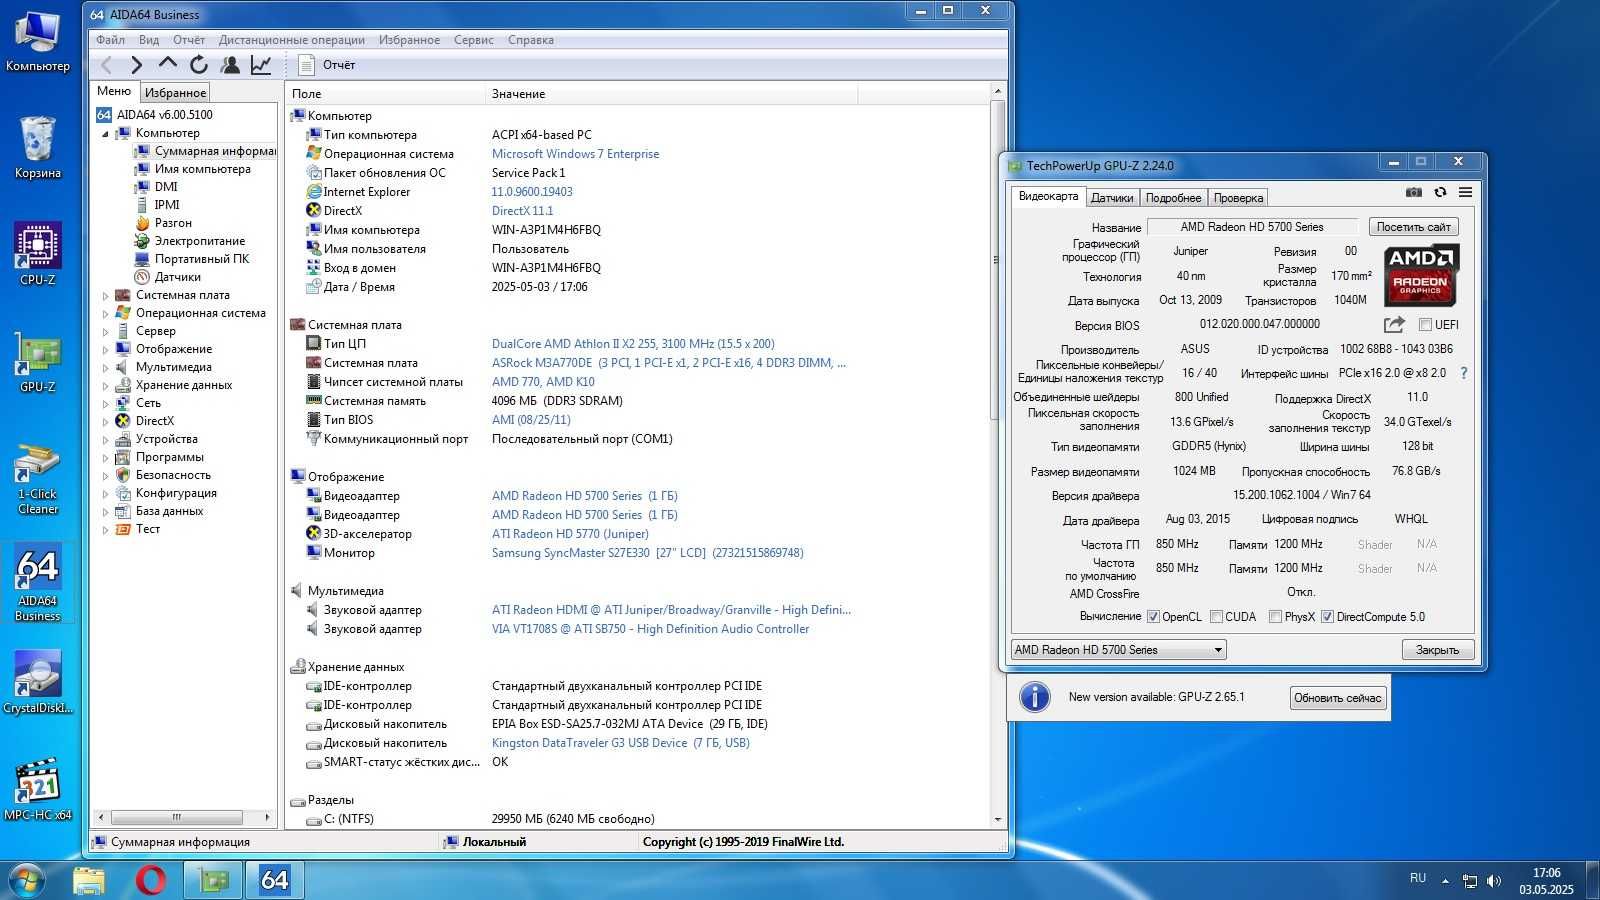Switch to the Датчики tab in GPU-Z
The width and height of the screenshot is (1600, 900).
(1112, 198)
